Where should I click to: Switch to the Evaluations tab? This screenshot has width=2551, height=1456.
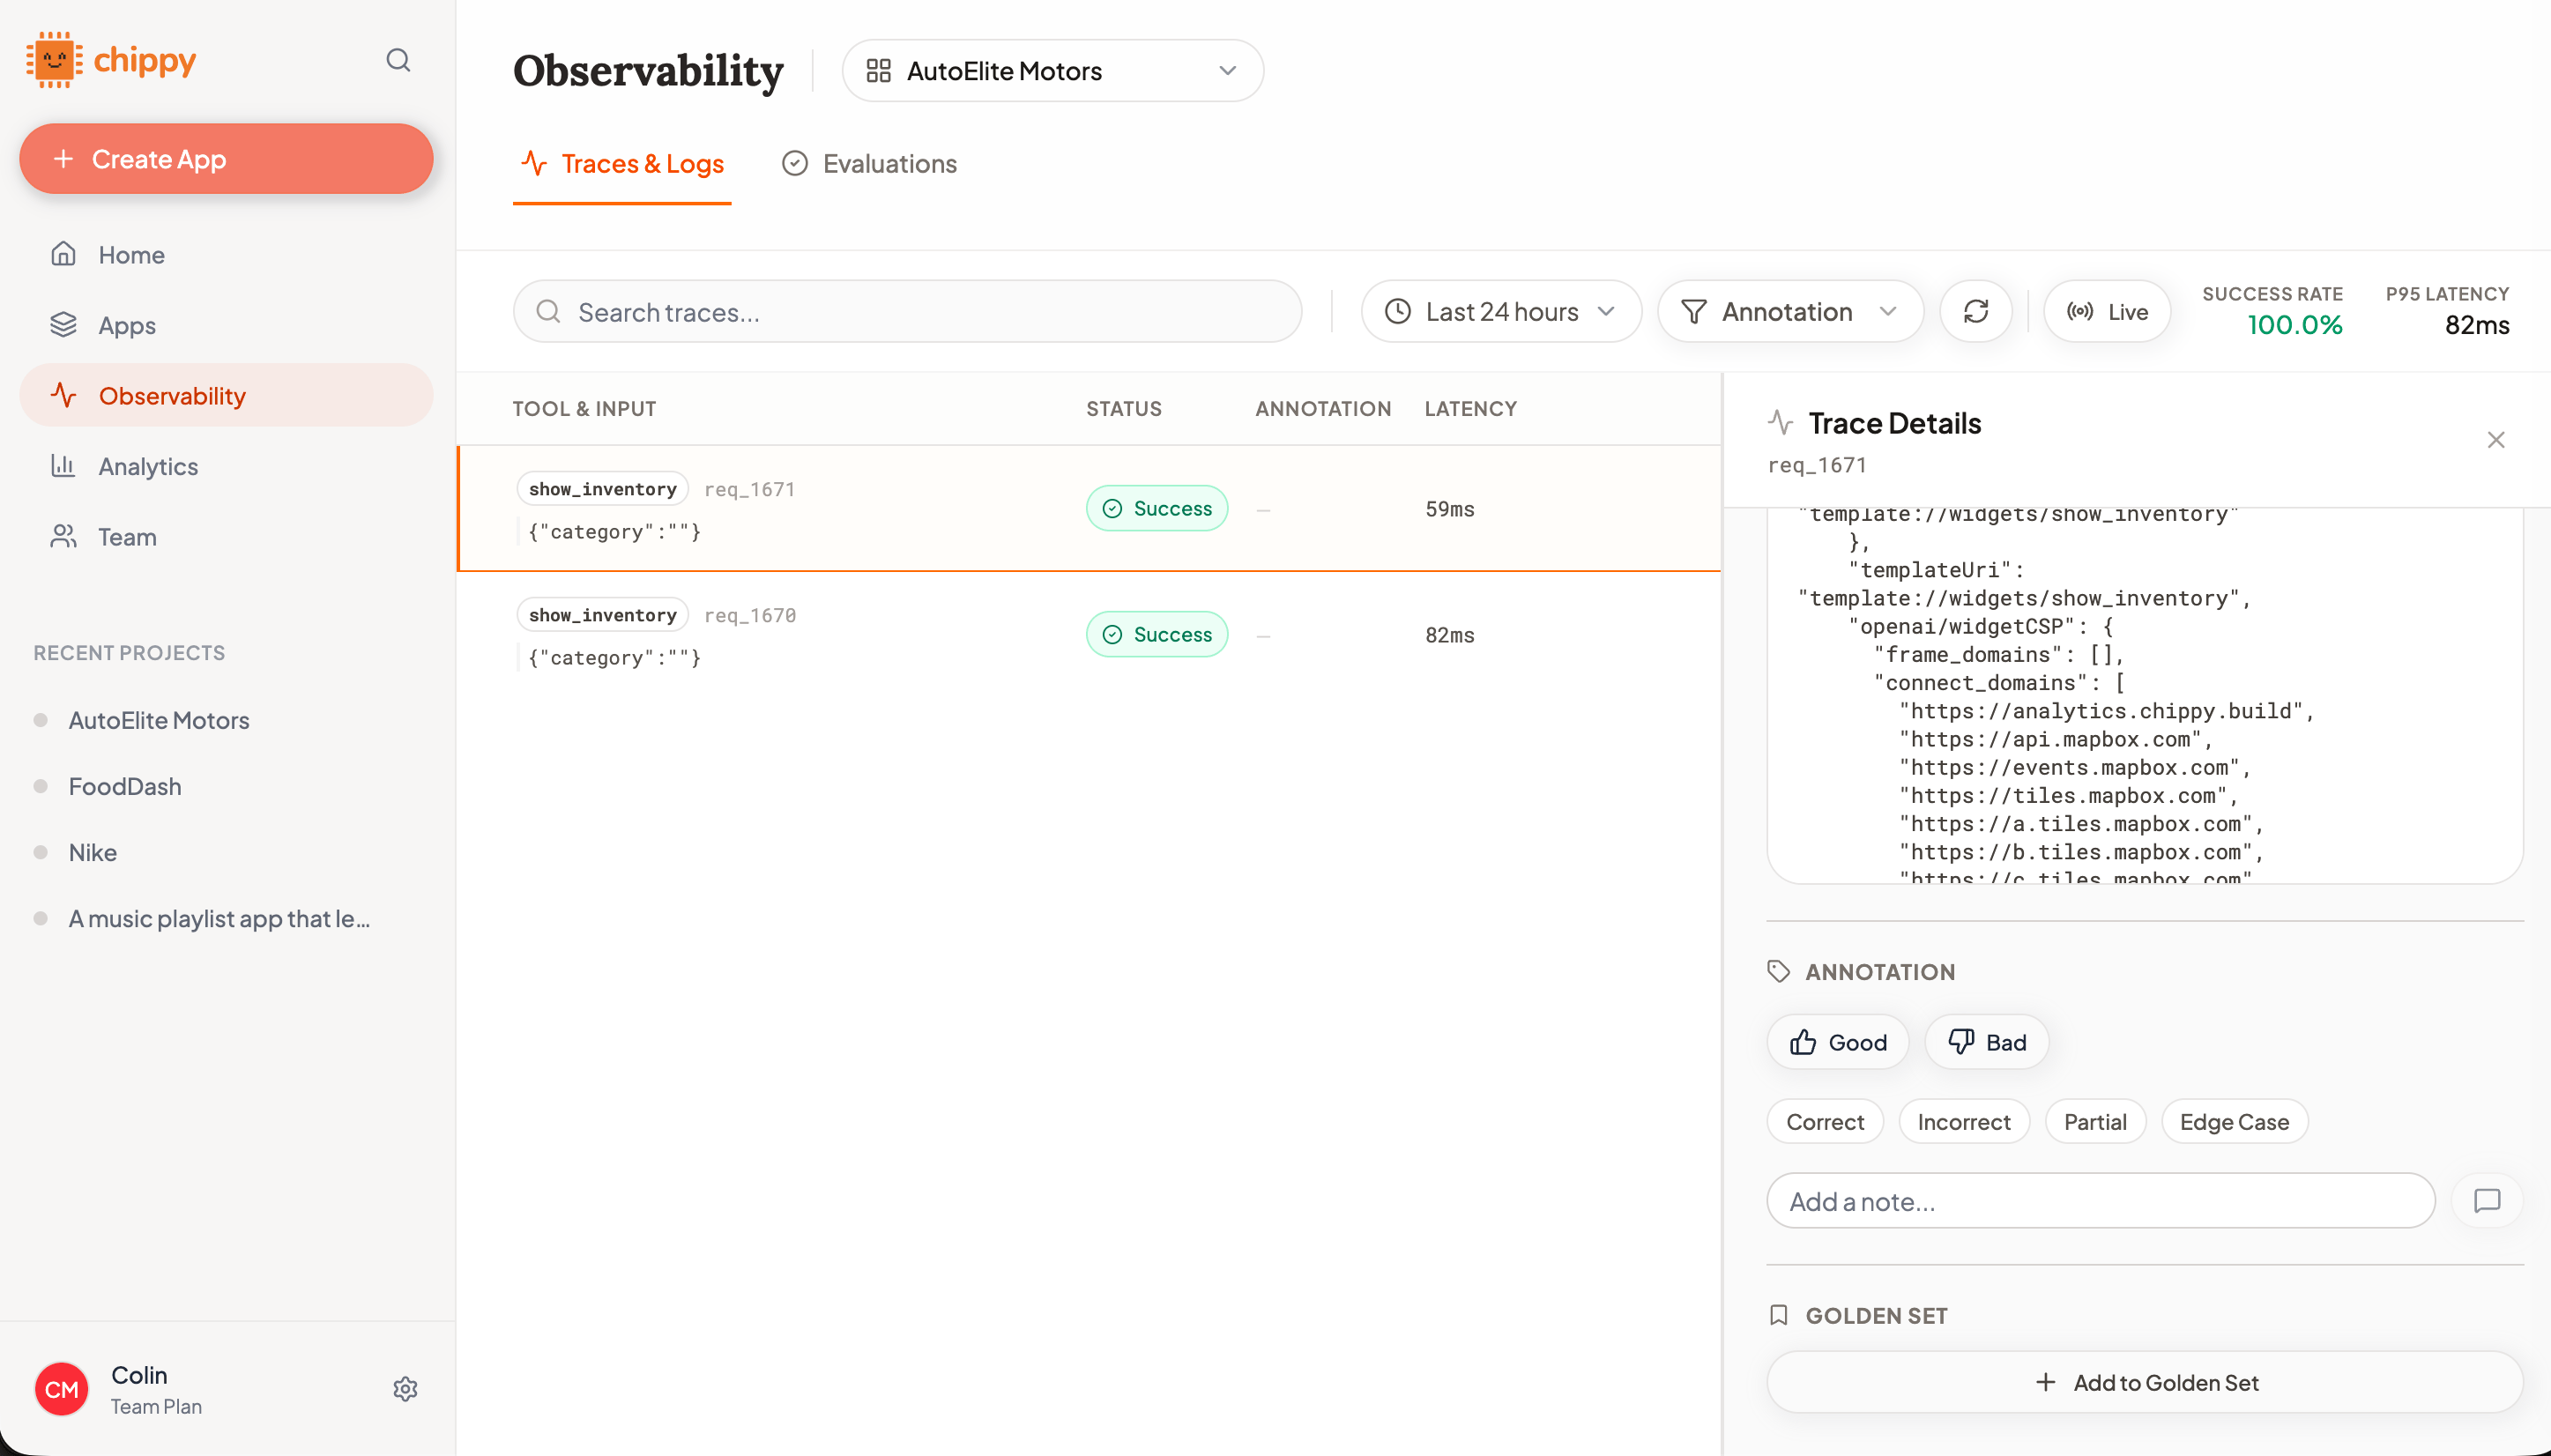(869, 164)
